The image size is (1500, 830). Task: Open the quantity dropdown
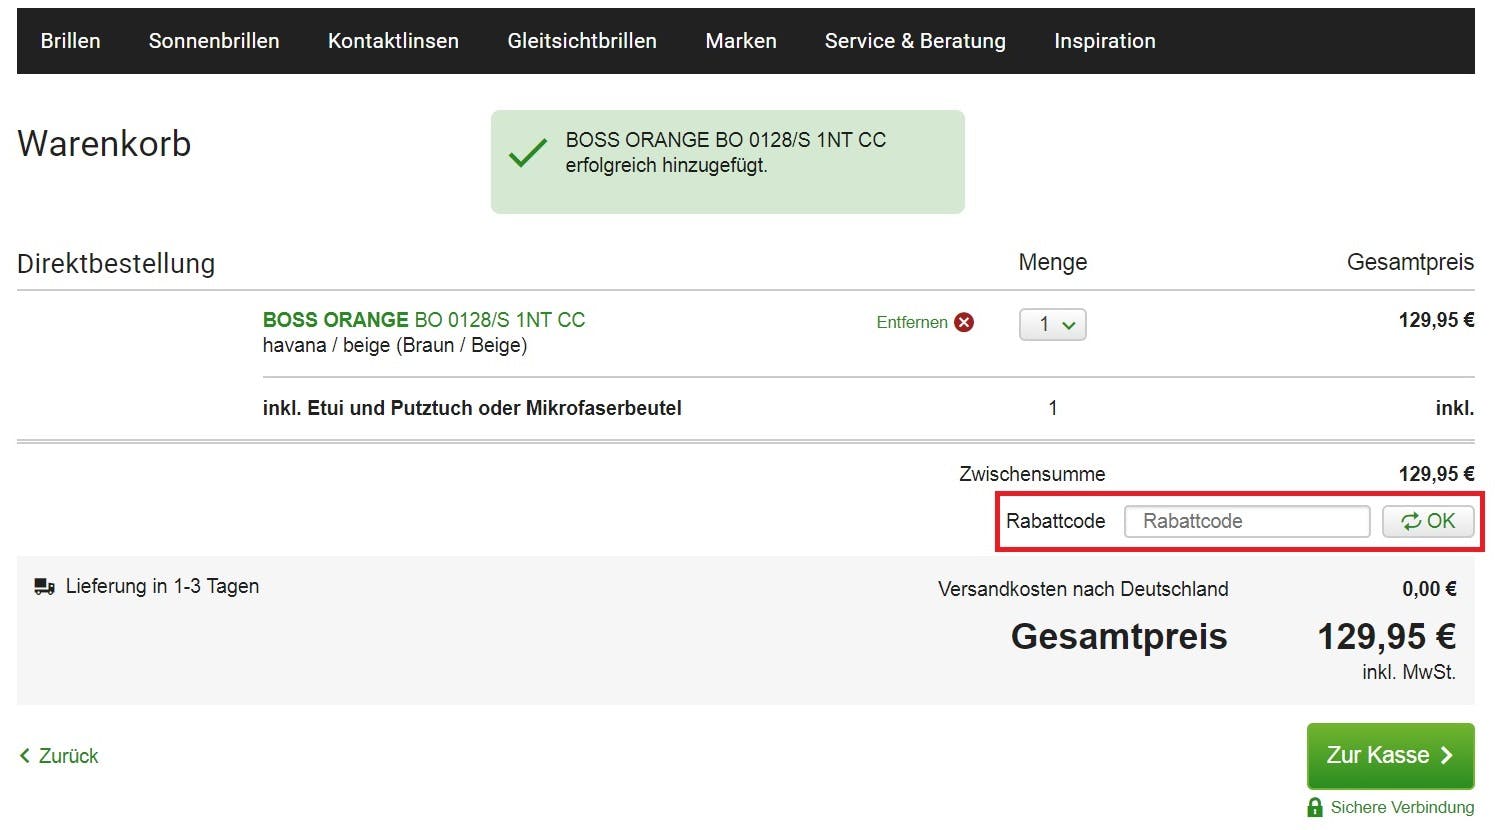(1053, 324)
